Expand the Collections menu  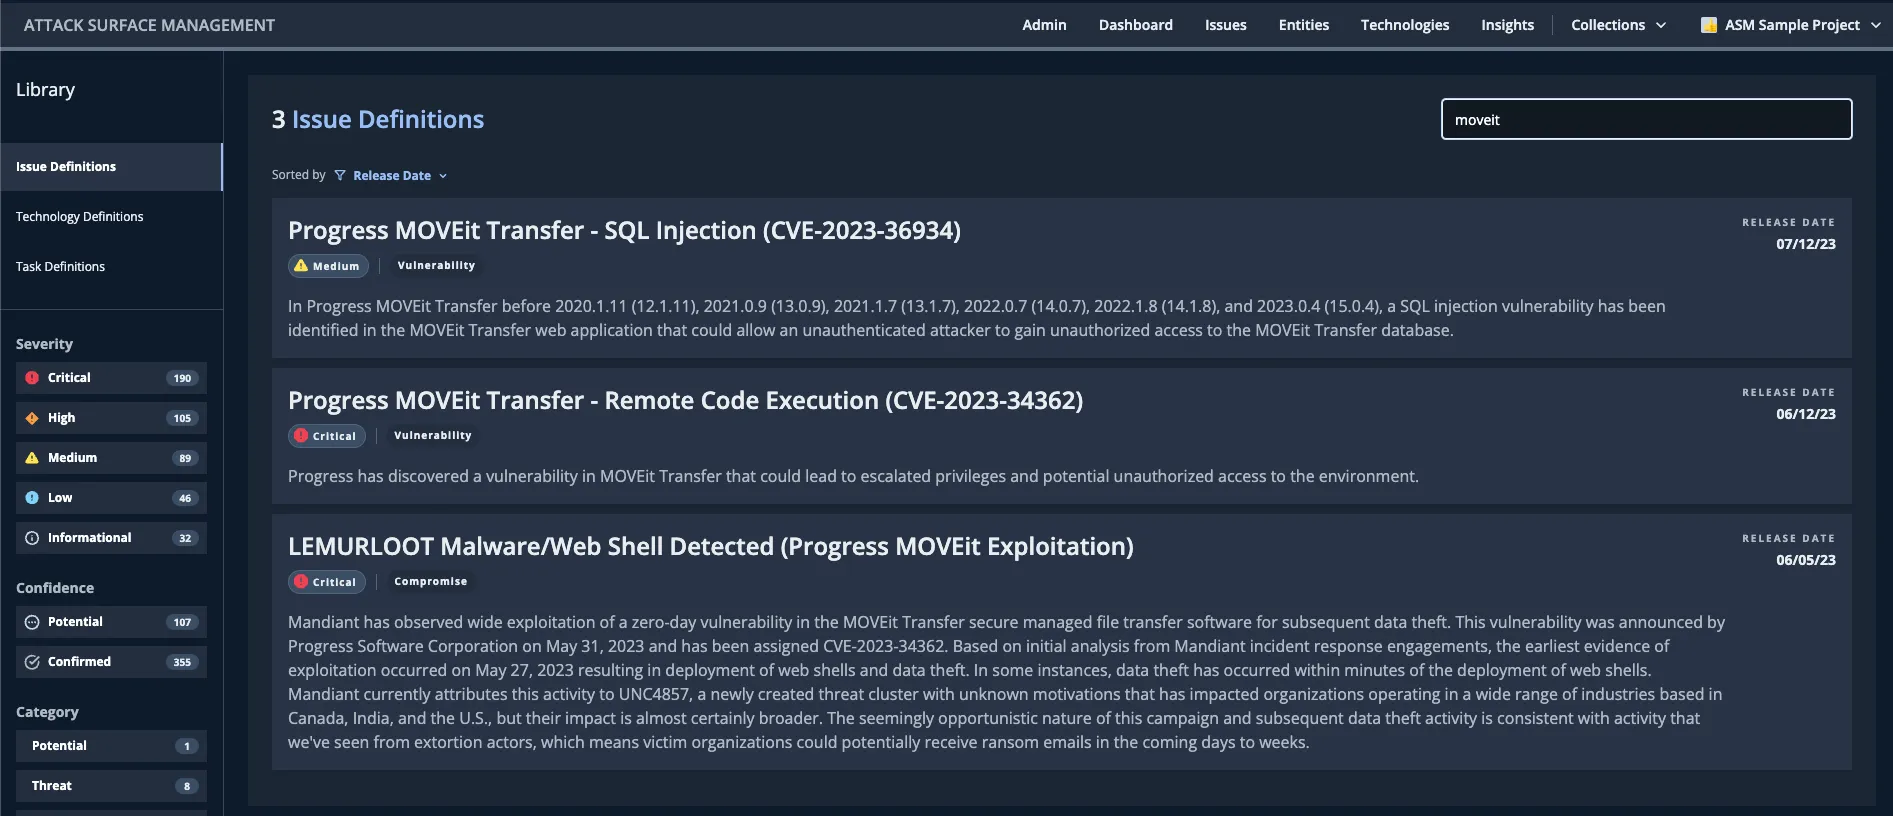tap(1618, 25)
